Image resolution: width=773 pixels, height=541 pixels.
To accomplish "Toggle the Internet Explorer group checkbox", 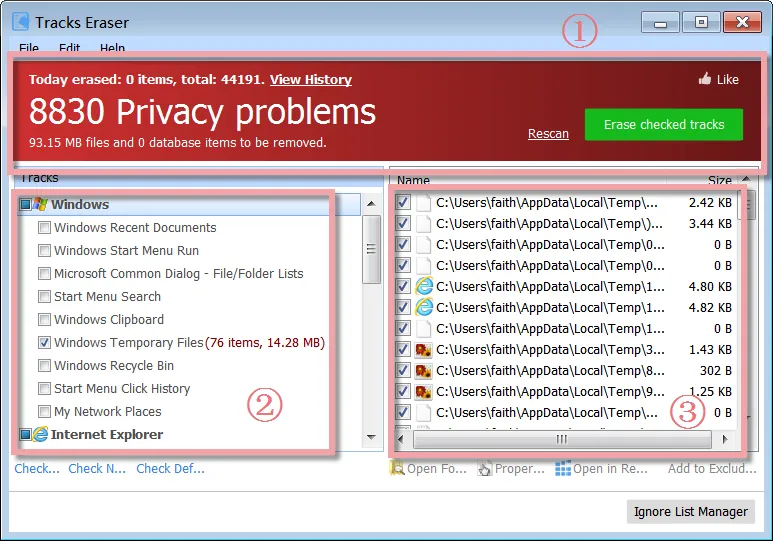I will coord(25,434).
